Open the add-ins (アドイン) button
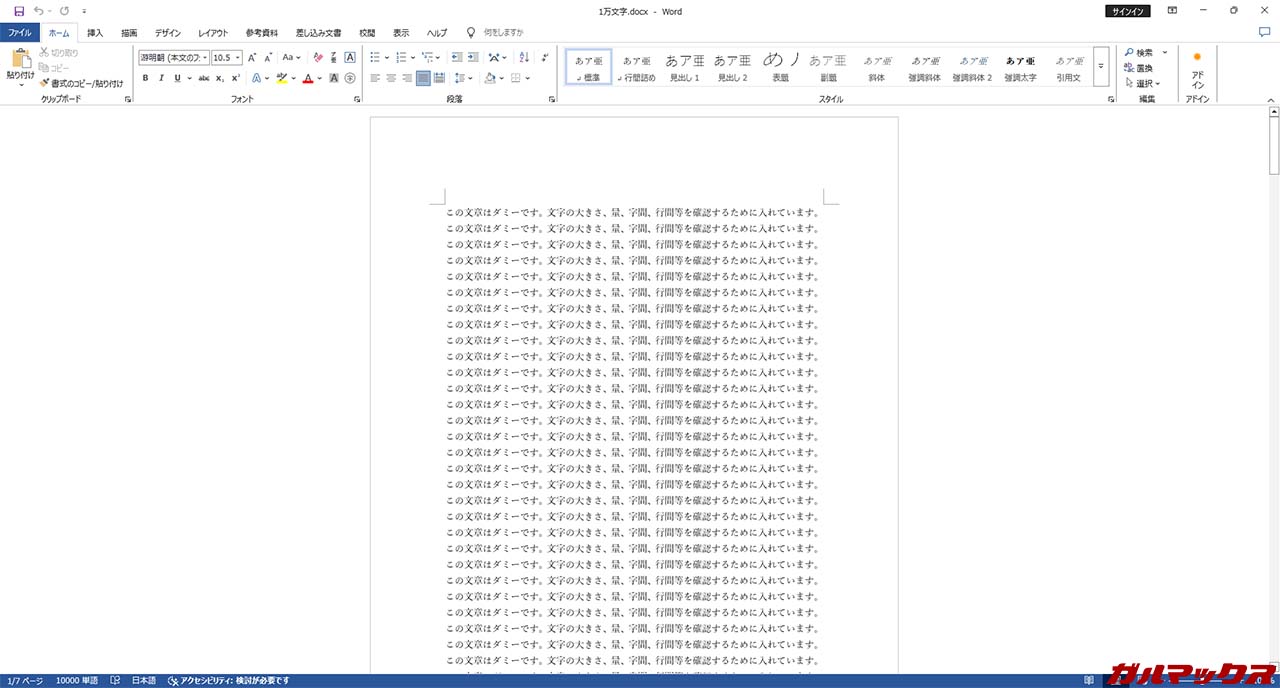Image resolution: width=1280 pixels, height=688 pixels. click(1197, 72)
